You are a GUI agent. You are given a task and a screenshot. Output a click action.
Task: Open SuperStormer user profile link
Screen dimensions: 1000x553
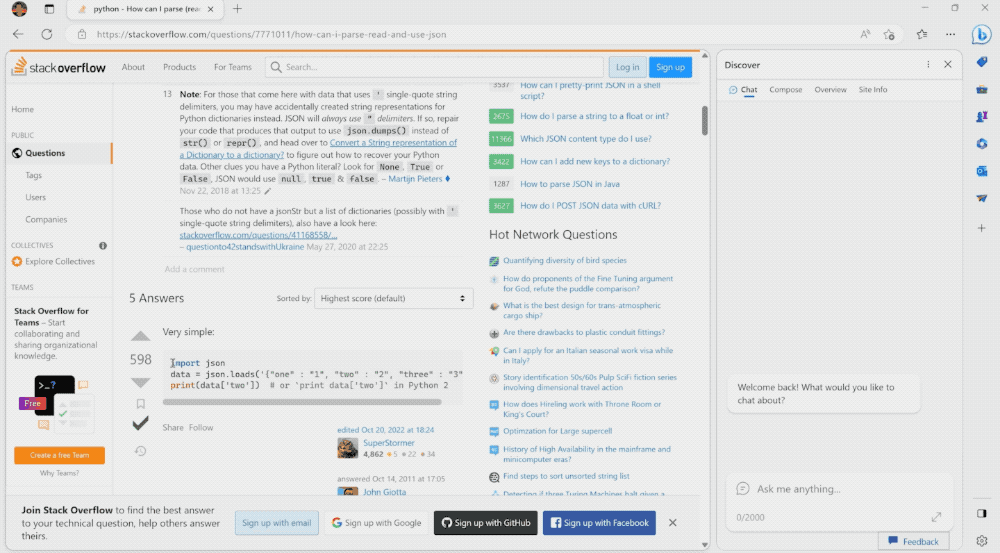tap(388, 443)
